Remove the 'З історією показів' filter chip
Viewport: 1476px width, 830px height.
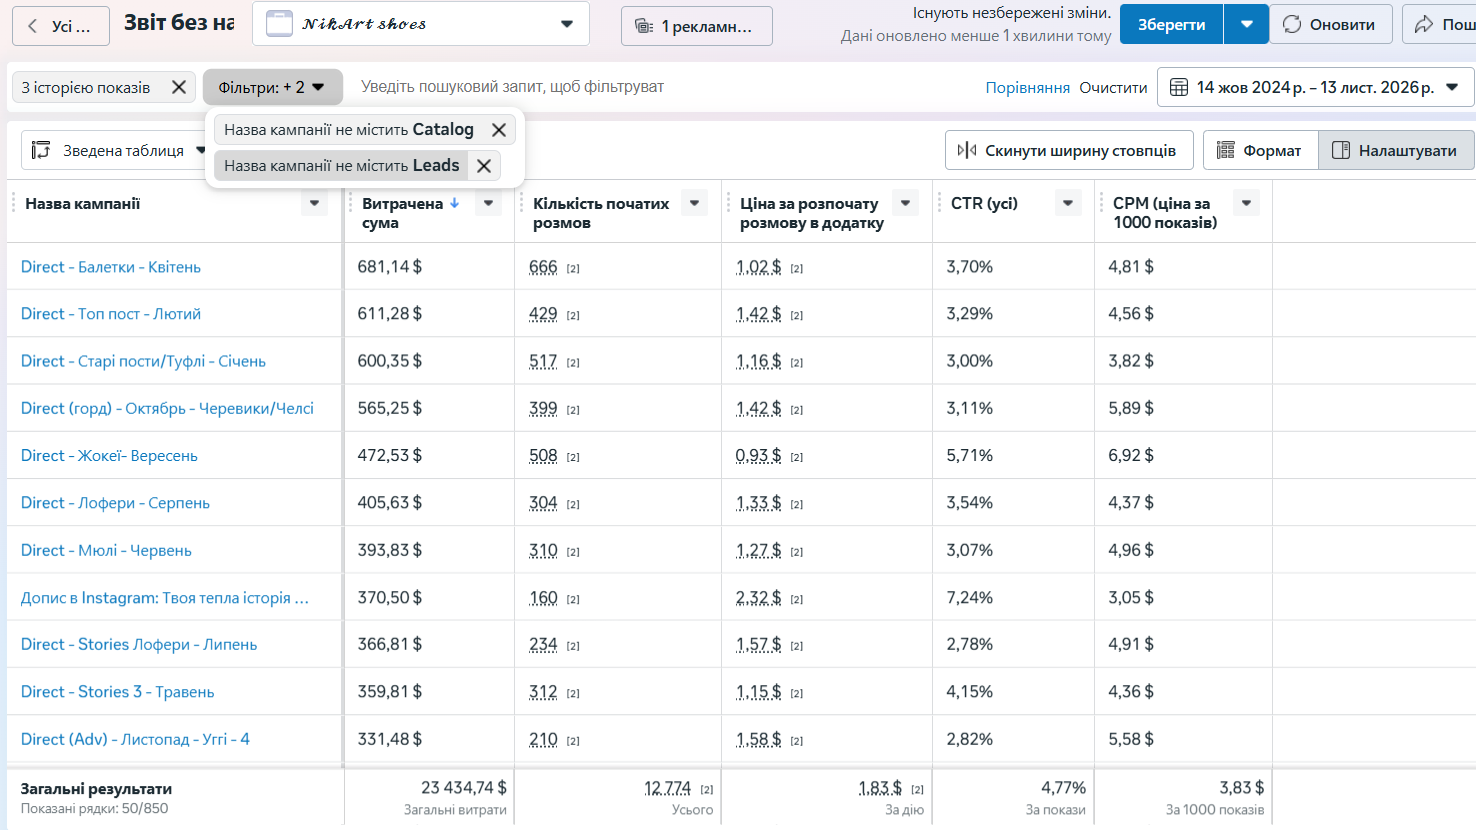(179, 87)
